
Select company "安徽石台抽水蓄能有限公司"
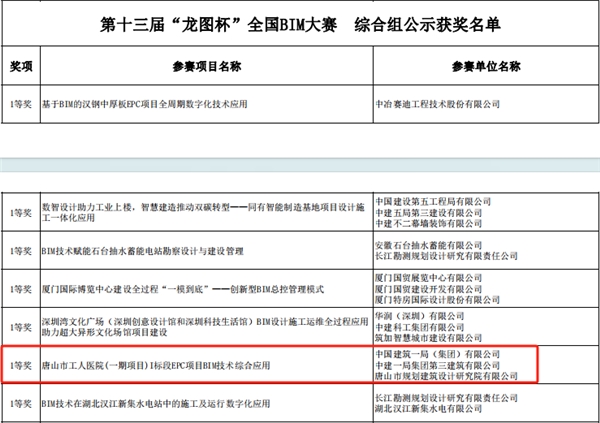point(428,245)
